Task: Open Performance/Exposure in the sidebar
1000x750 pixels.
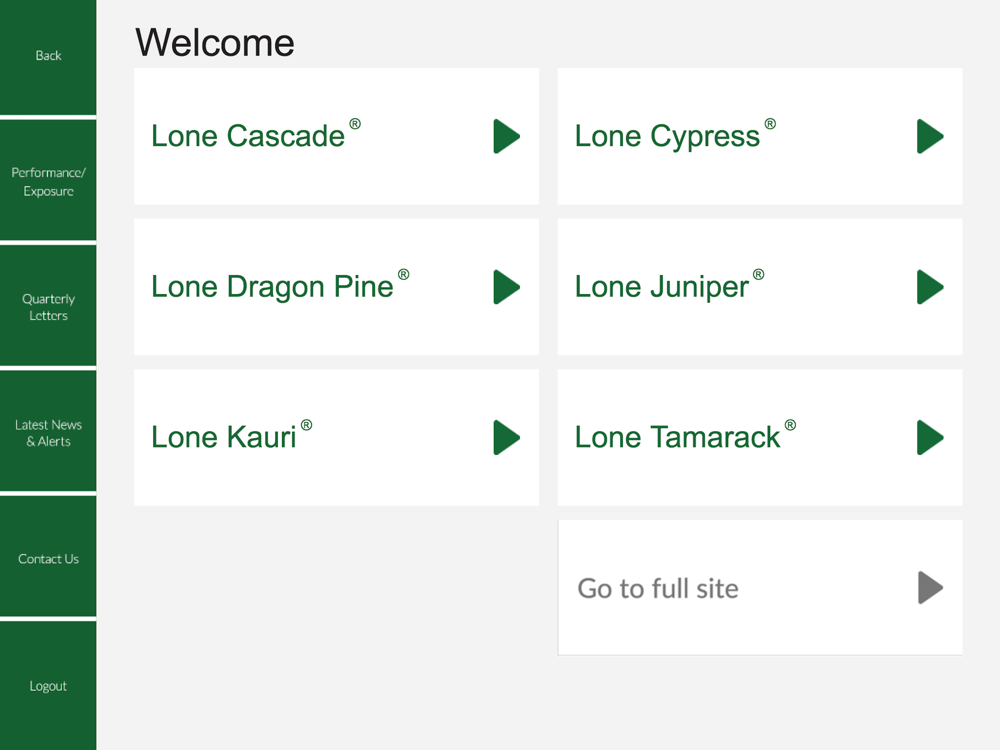Action: (48, 180)
